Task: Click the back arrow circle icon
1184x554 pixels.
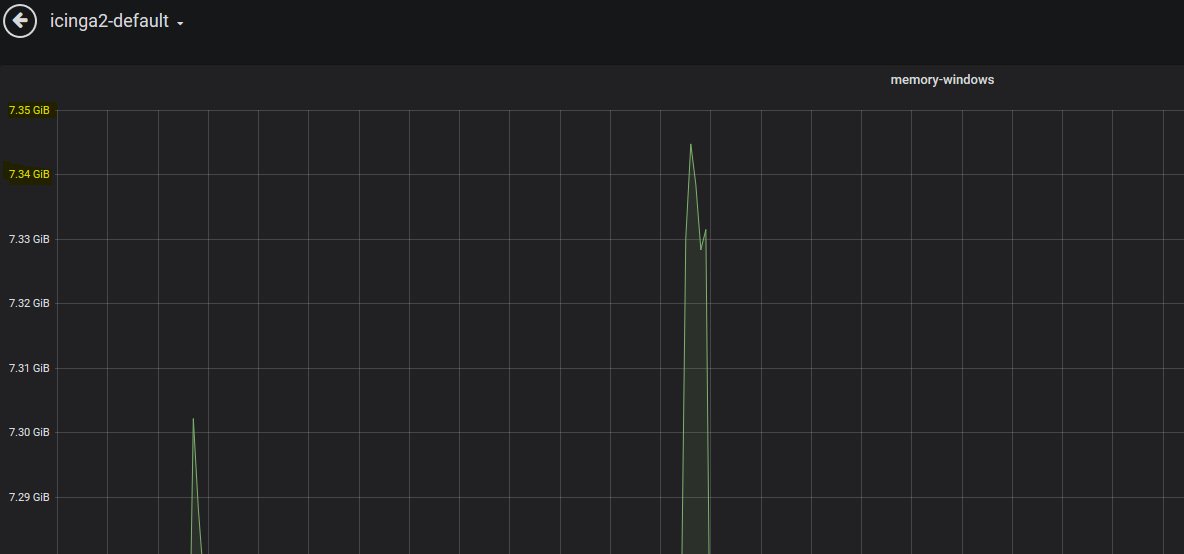Action: click(x=20, y=20)
